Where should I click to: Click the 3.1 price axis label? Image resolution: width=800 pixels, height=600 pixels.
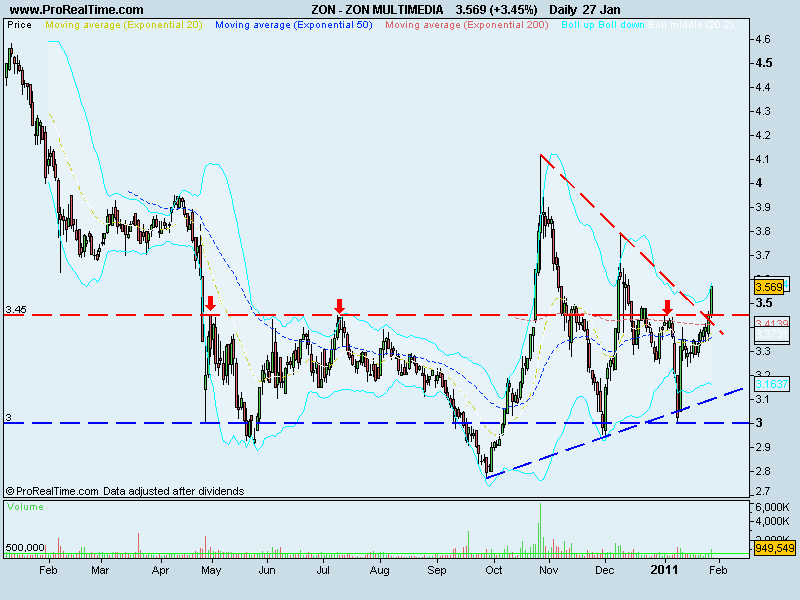(763, 399)
